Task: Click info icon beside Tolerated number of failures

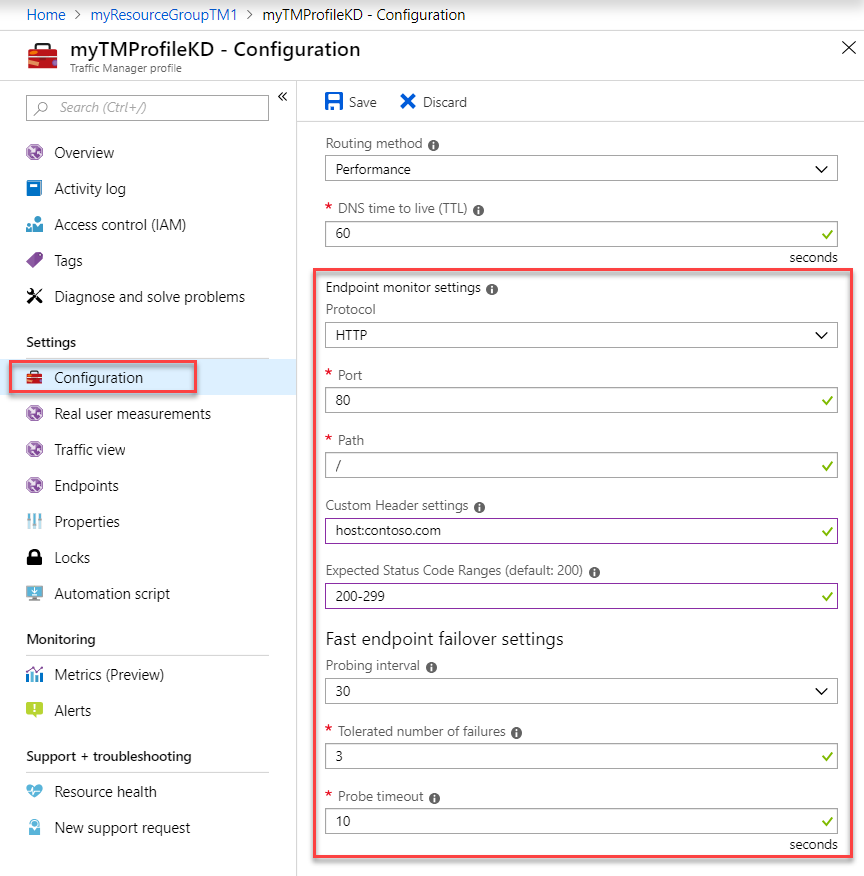Action: click(517, 733)
